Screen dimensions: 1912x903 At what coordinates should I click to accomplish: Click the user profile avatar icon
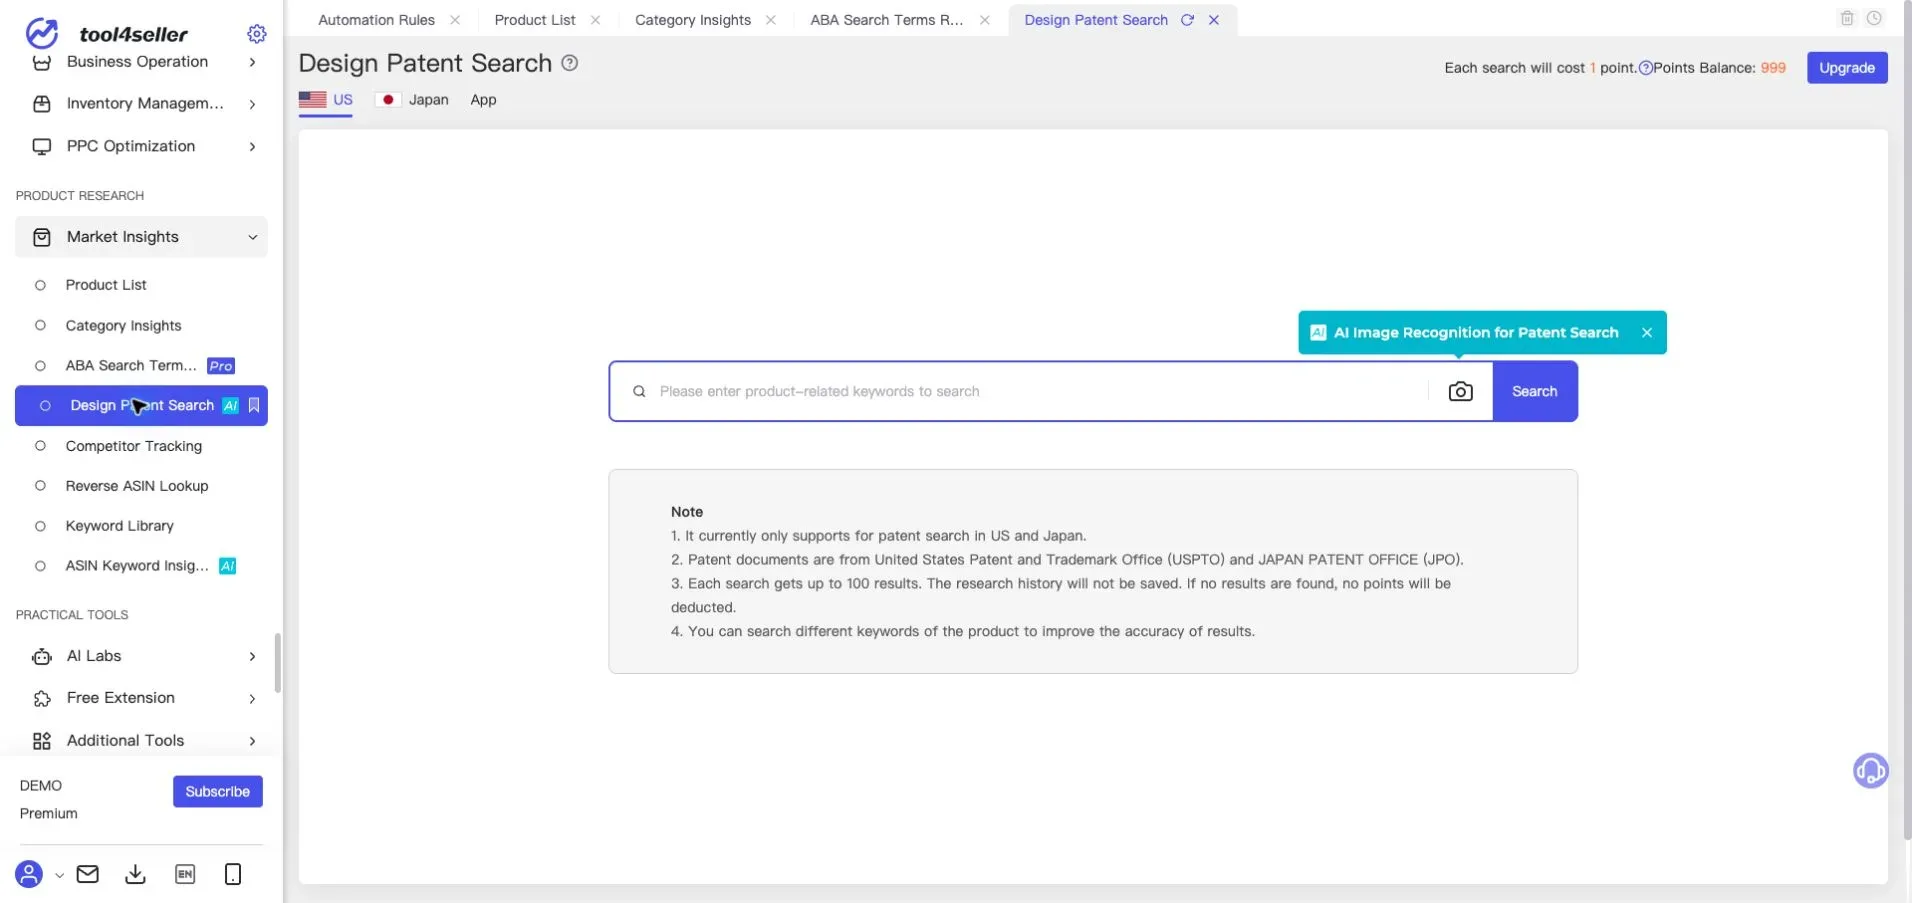[x=29, y=874]
